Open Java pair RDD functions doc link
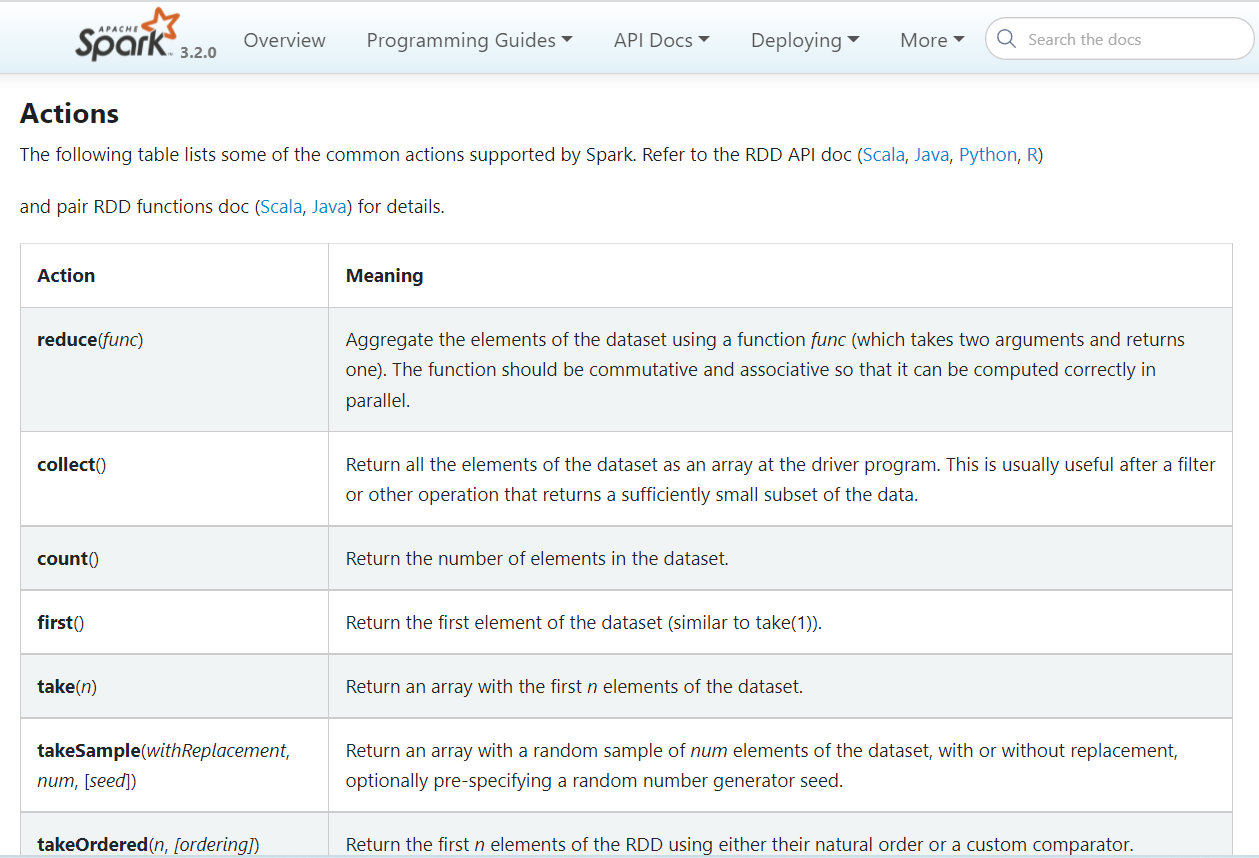 pos(329,207)
